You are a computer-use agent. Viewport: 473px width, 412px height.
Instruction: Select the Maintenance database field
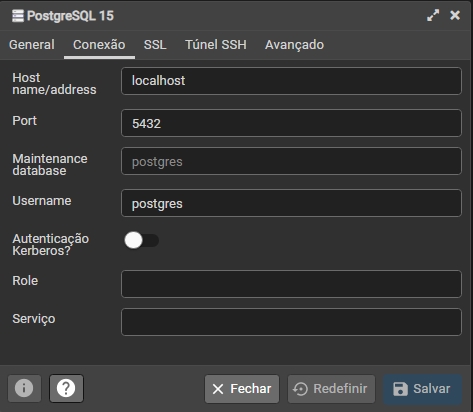coord(291,161)
